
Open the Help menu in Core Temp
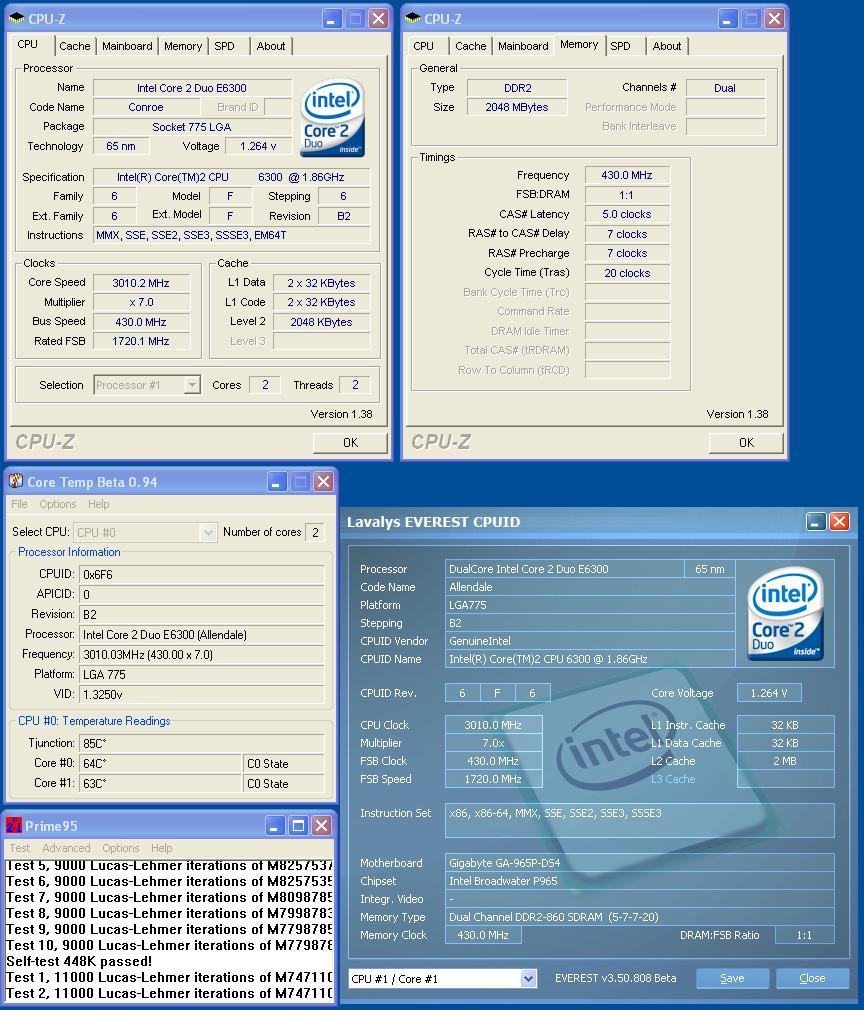tap(99, 504)
